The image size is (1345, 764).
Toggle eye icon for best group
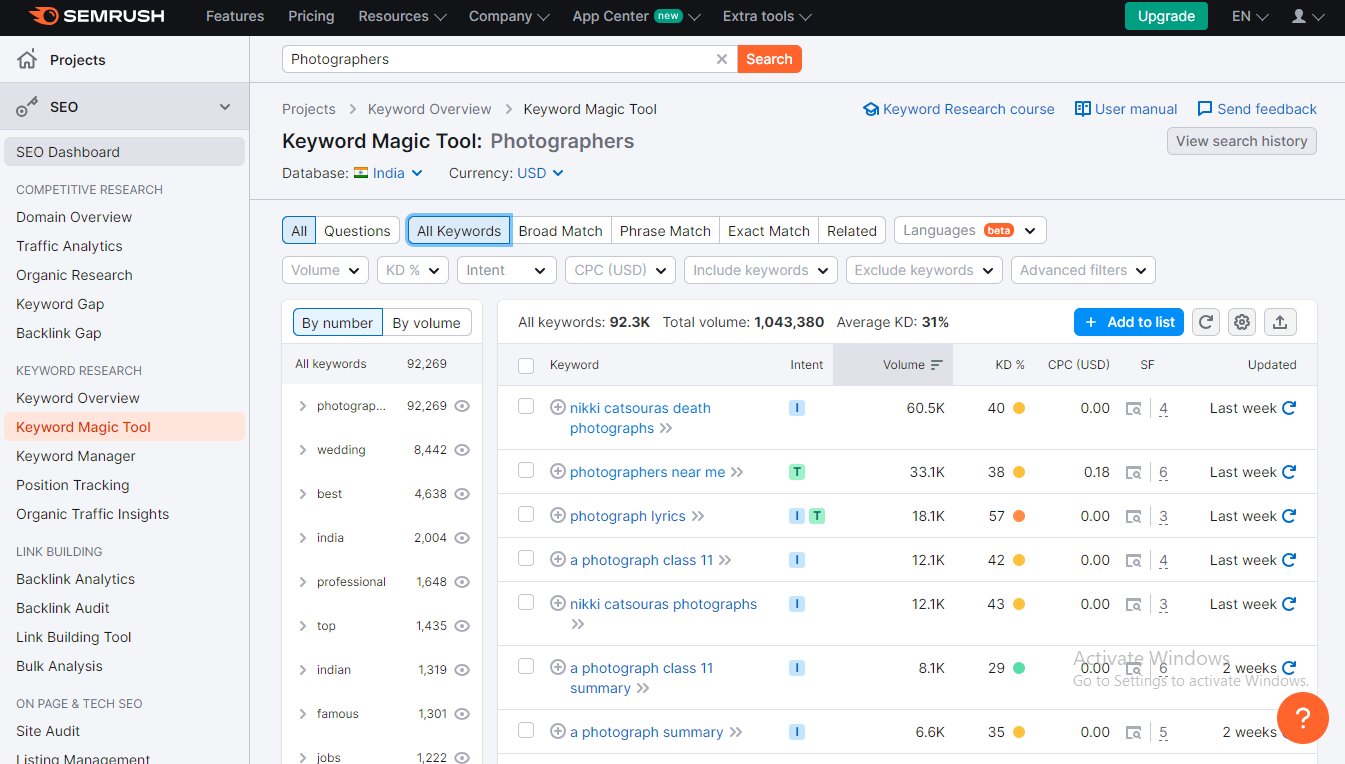[462, 494]
